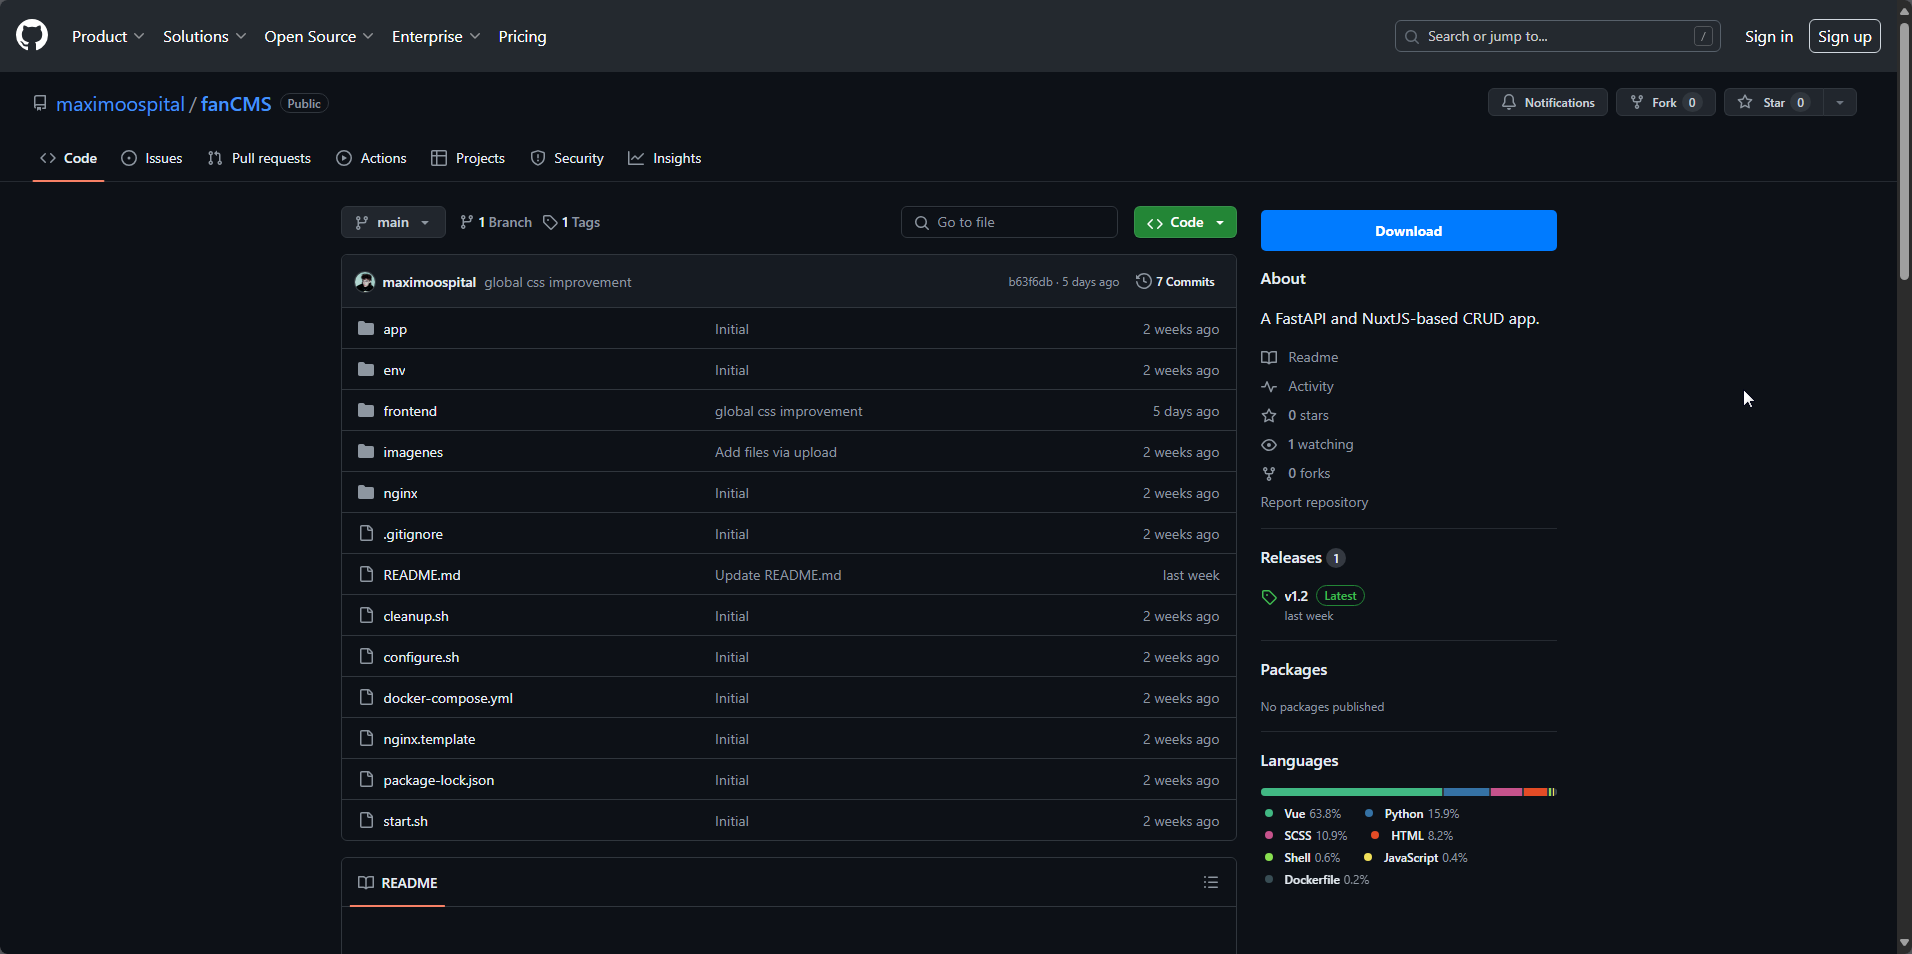Click the docker-compose.yml file icon

366,698
